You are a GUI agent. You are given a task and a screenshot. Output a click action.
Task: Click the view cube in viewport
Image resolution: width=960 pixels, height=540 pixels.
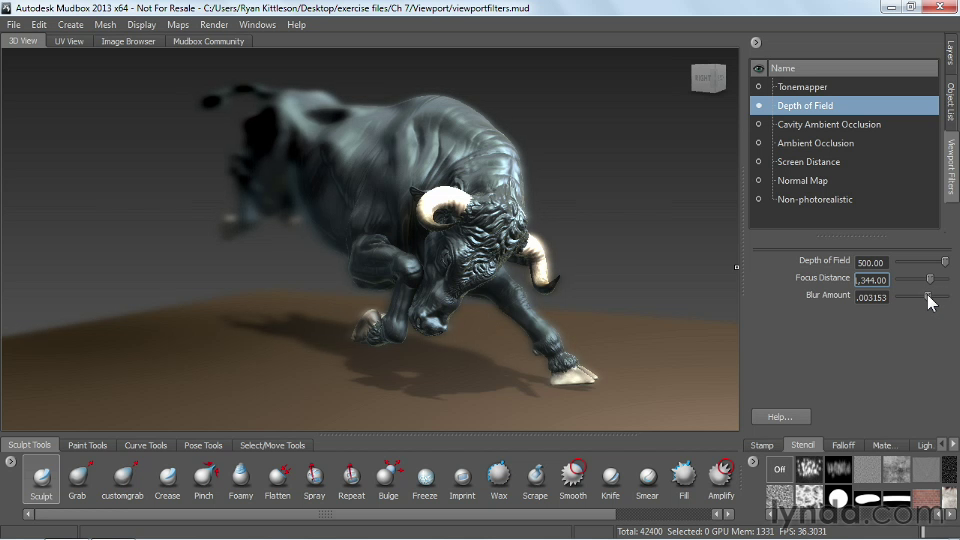click(x=708, y=78)
